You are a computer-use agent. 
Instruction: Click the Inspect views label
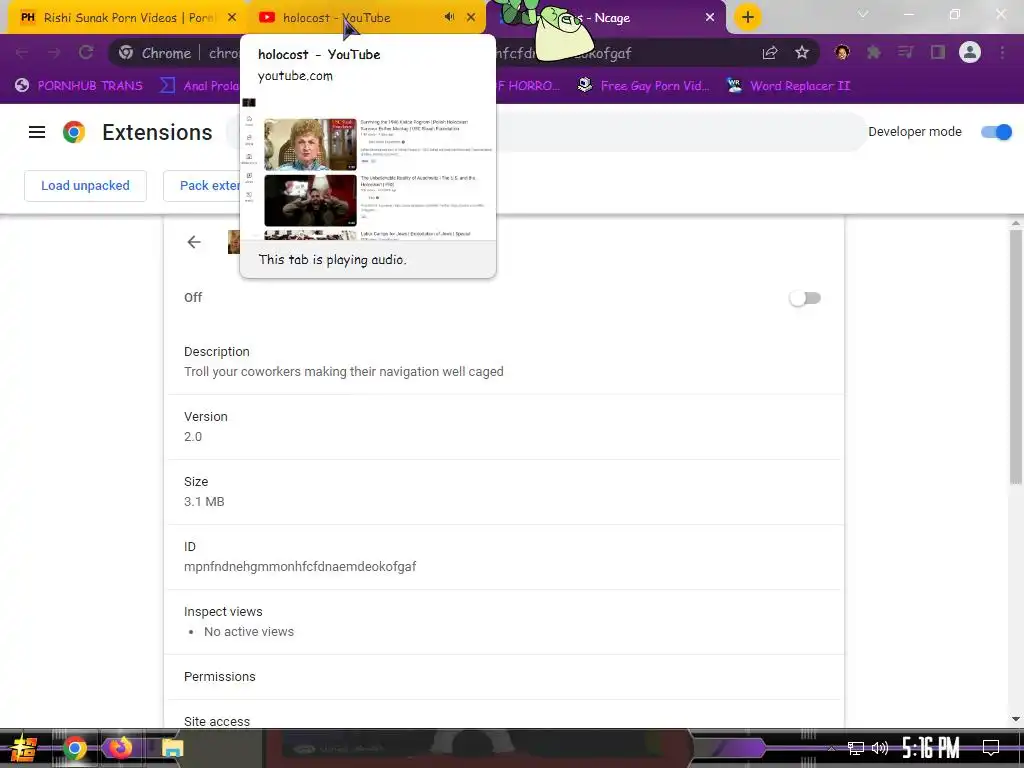pos(223,612)
